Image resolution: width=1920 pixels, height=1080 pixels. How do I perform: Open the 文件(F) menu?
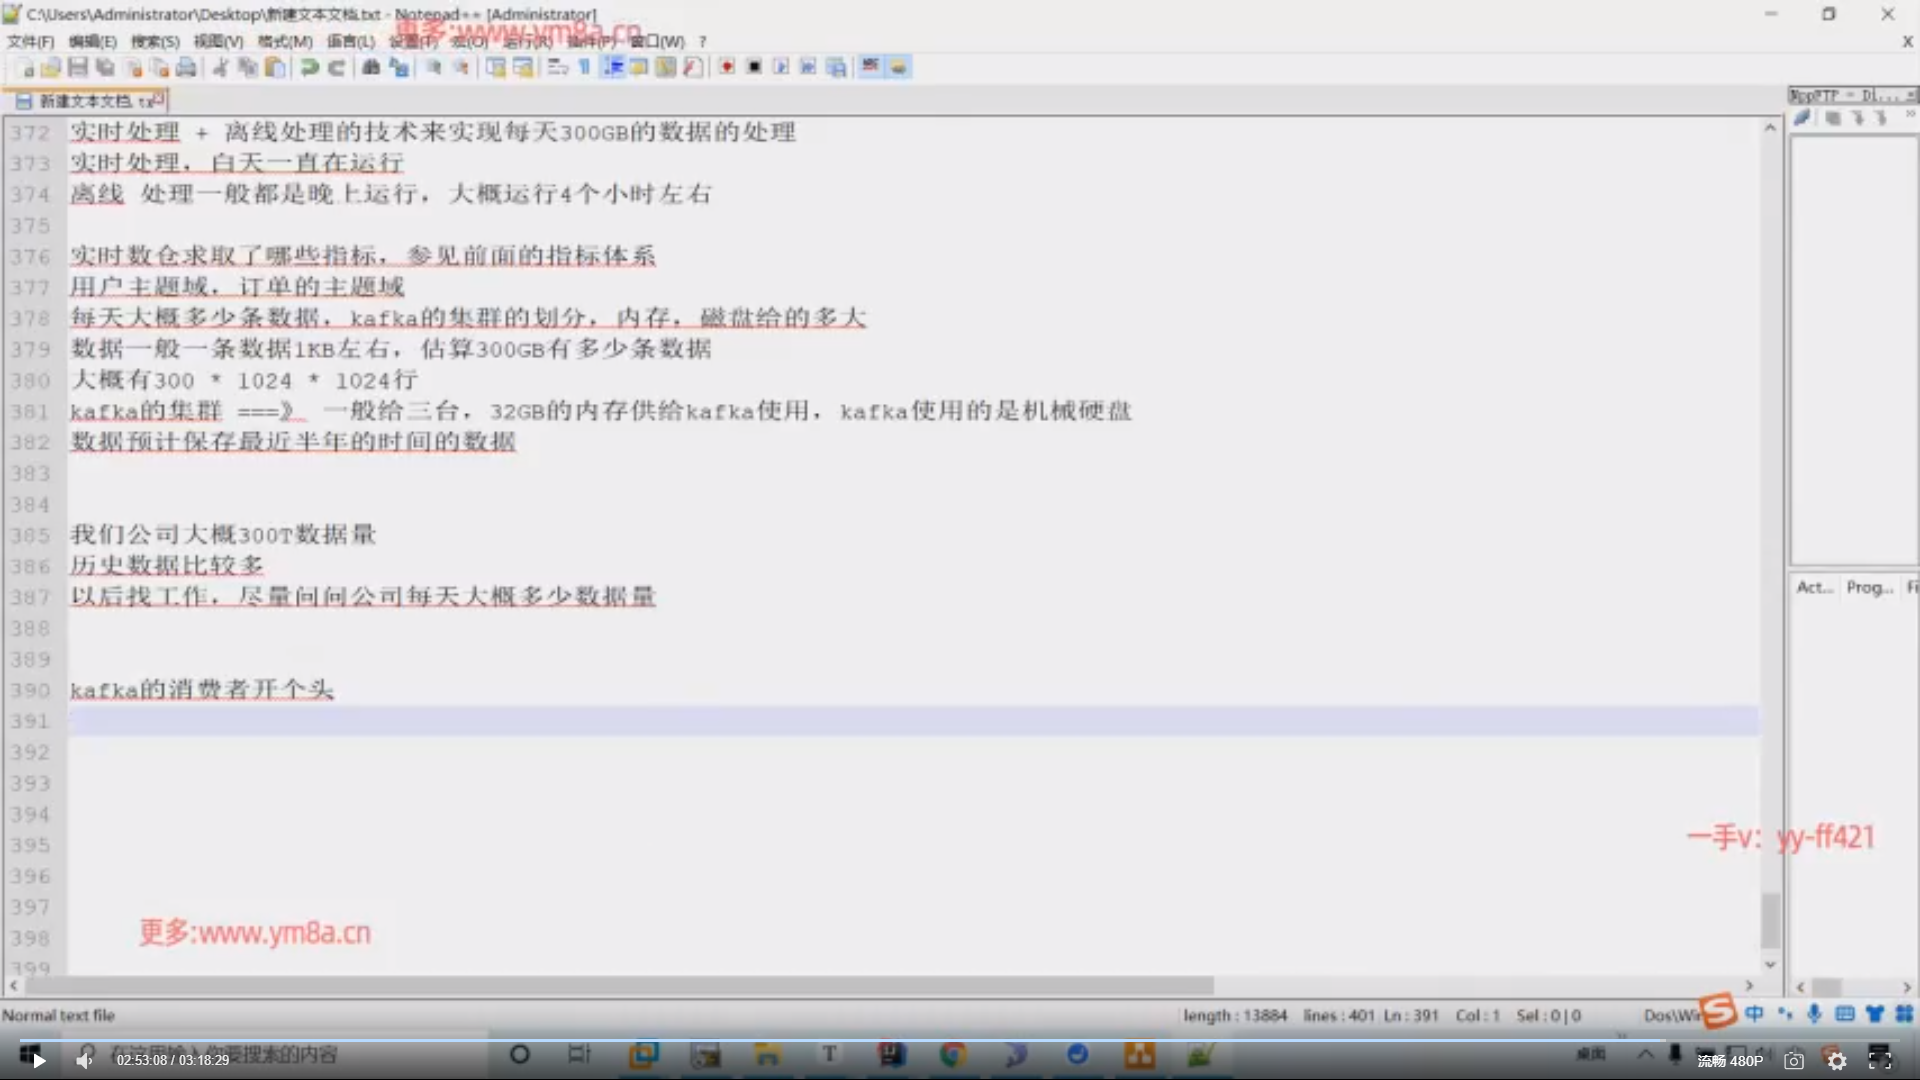point(30,41)
